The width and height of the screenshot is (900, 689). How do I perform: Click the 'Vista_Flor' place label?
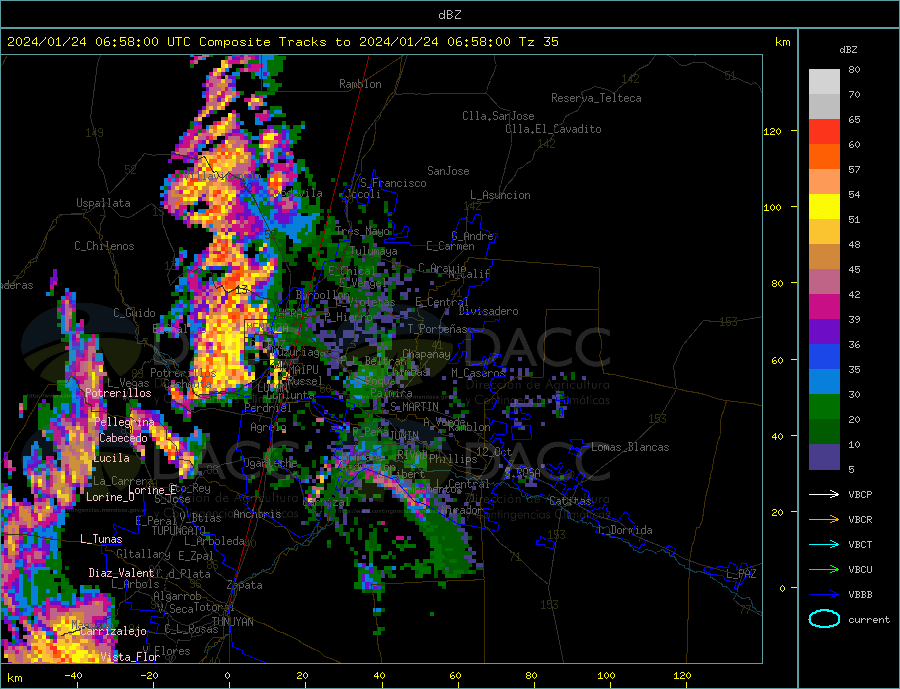130,657
